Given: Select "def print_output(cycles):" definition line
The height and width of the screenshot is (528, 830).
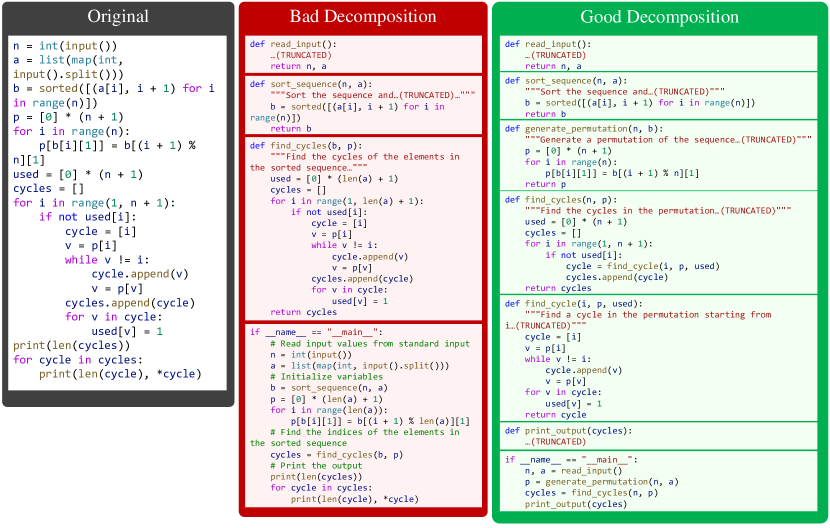Looking at the screenshot, I should click(569, 431).
